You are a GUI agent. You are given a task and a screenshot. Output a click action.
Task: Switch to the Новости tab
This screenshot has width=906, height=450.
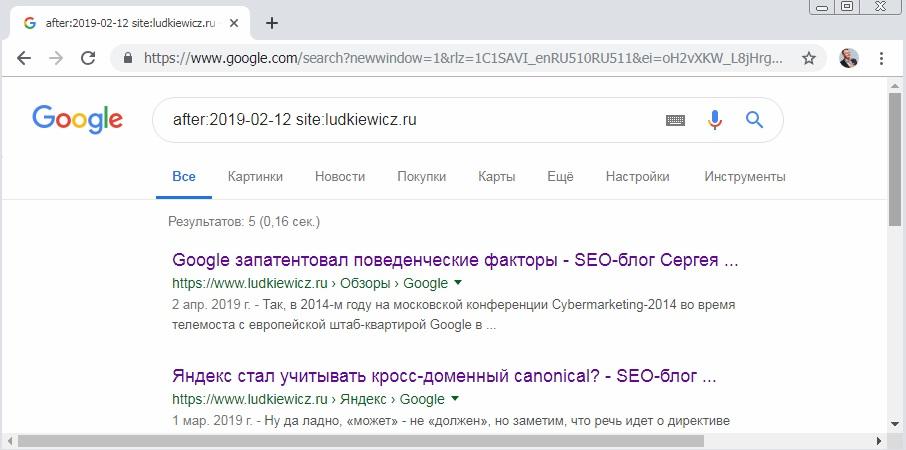click(340, 176)
